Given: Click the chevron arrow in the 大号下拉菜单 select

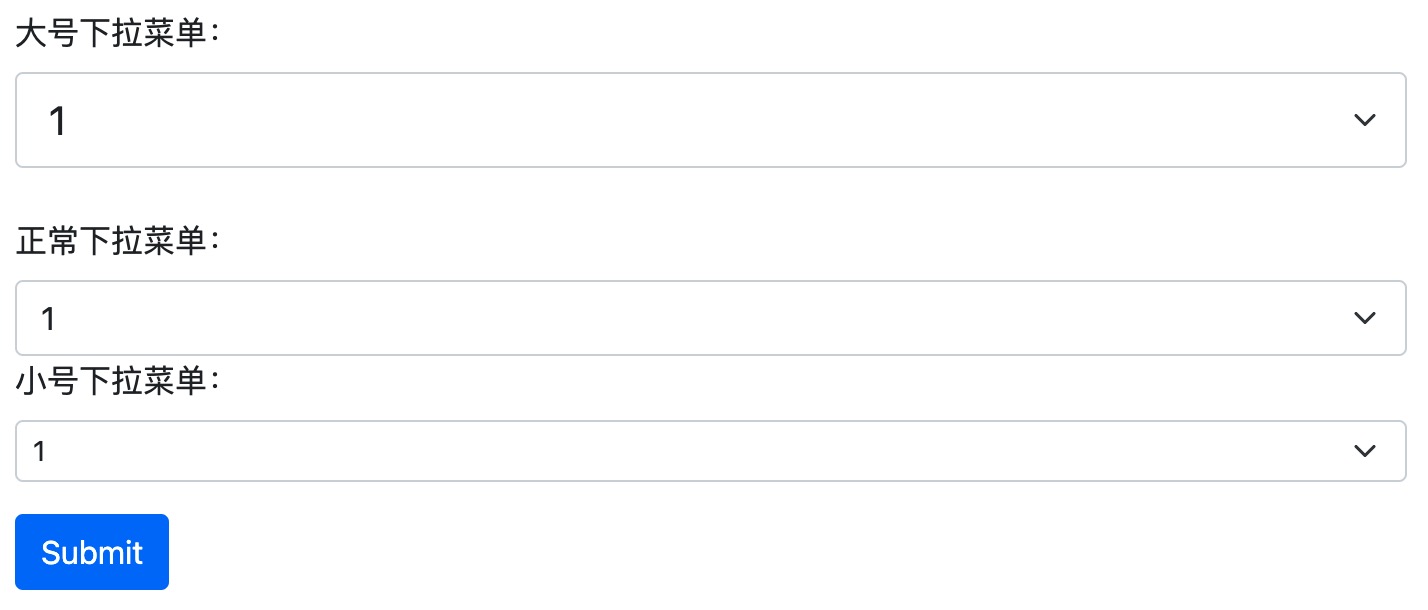Looking at the screenshot, I should [1363, 120].
